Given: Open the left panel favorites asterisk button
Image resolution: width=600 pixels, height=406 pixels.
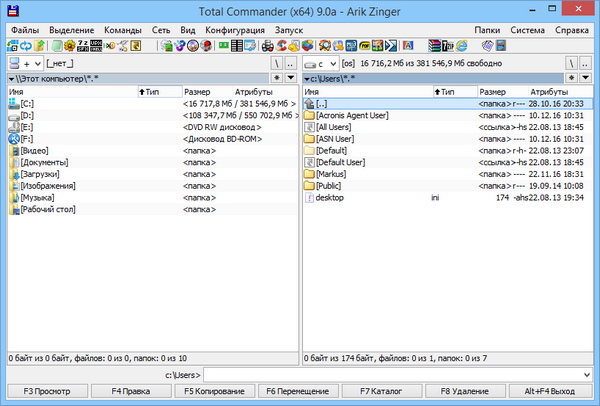Looking at the screenshot, I should tap(277, 77).
